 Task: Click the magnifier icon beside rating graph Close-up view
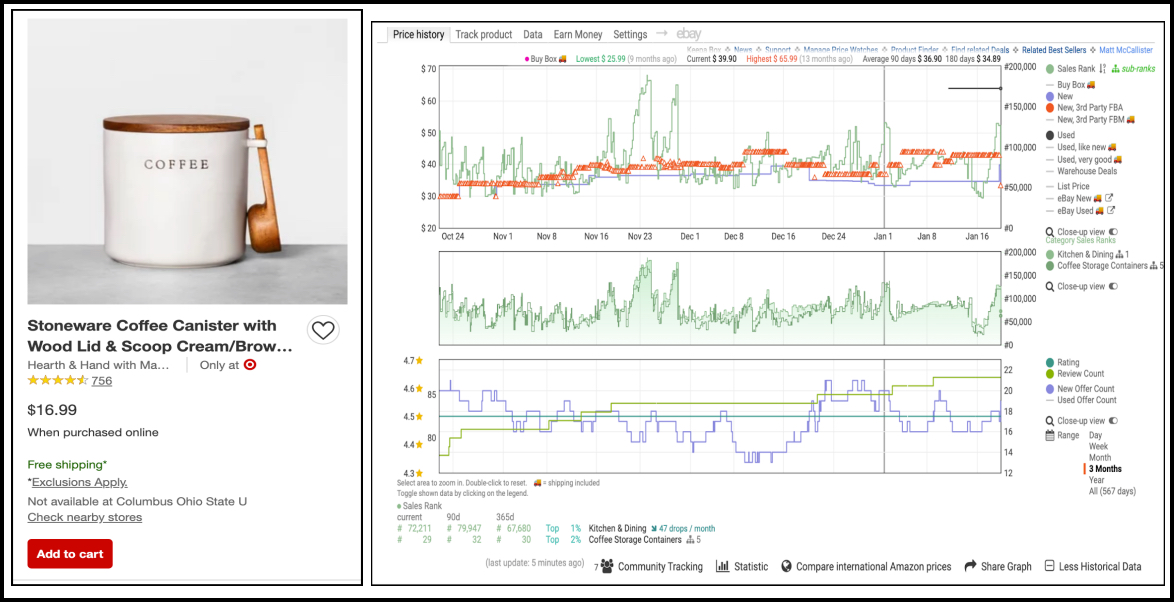[x=1050, y=421]
